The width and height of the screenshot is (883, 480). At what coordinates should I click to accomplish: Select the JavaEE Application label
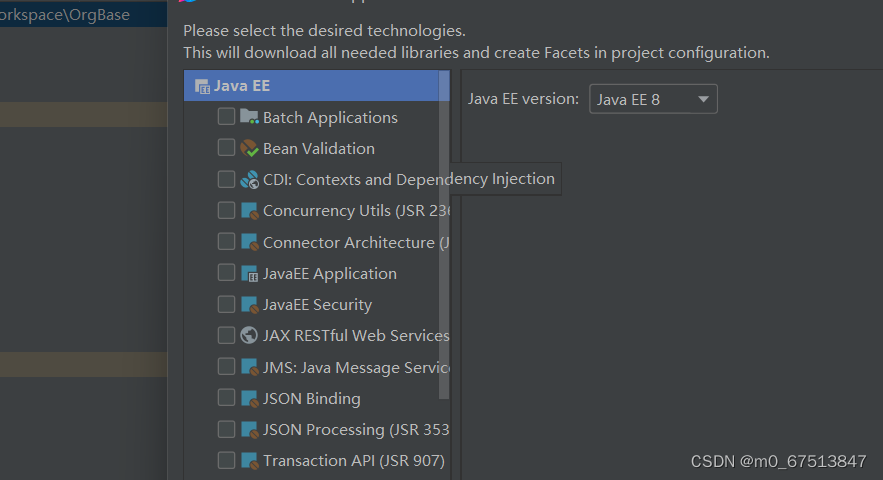click(x=329, y=274)
